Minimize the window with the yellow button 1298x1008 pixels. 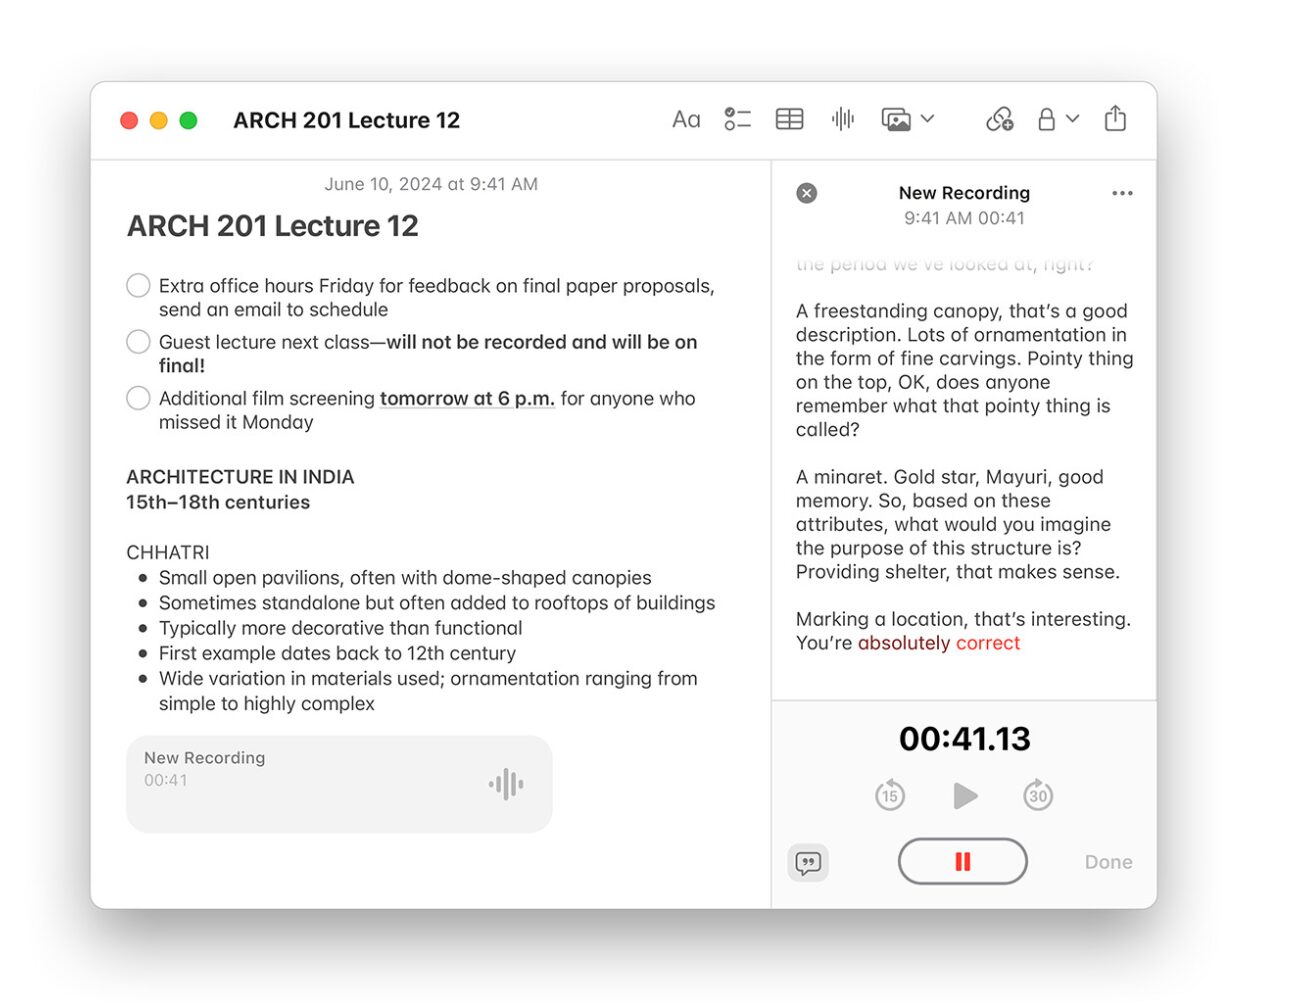pyautogui.click(x=158, y=120)
